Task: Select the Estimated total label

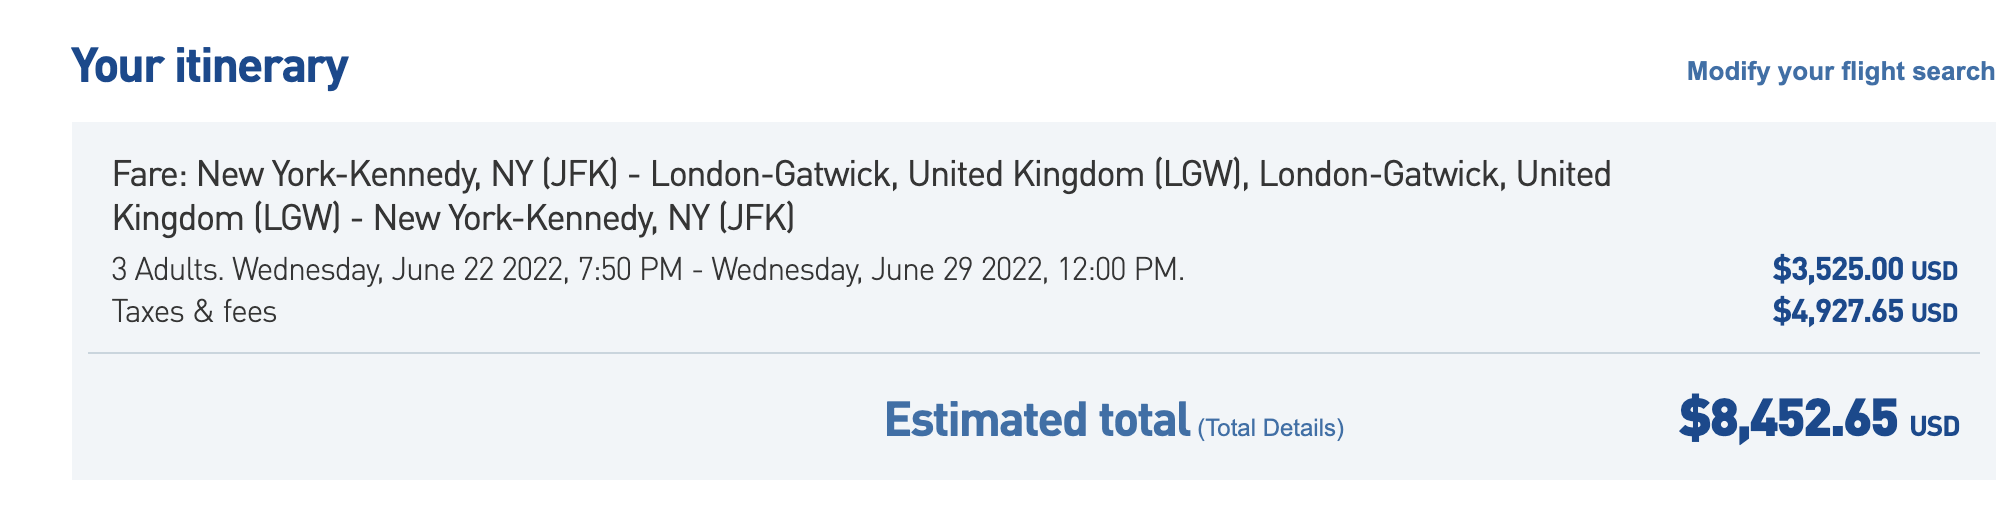Action: coord(1037,420)
